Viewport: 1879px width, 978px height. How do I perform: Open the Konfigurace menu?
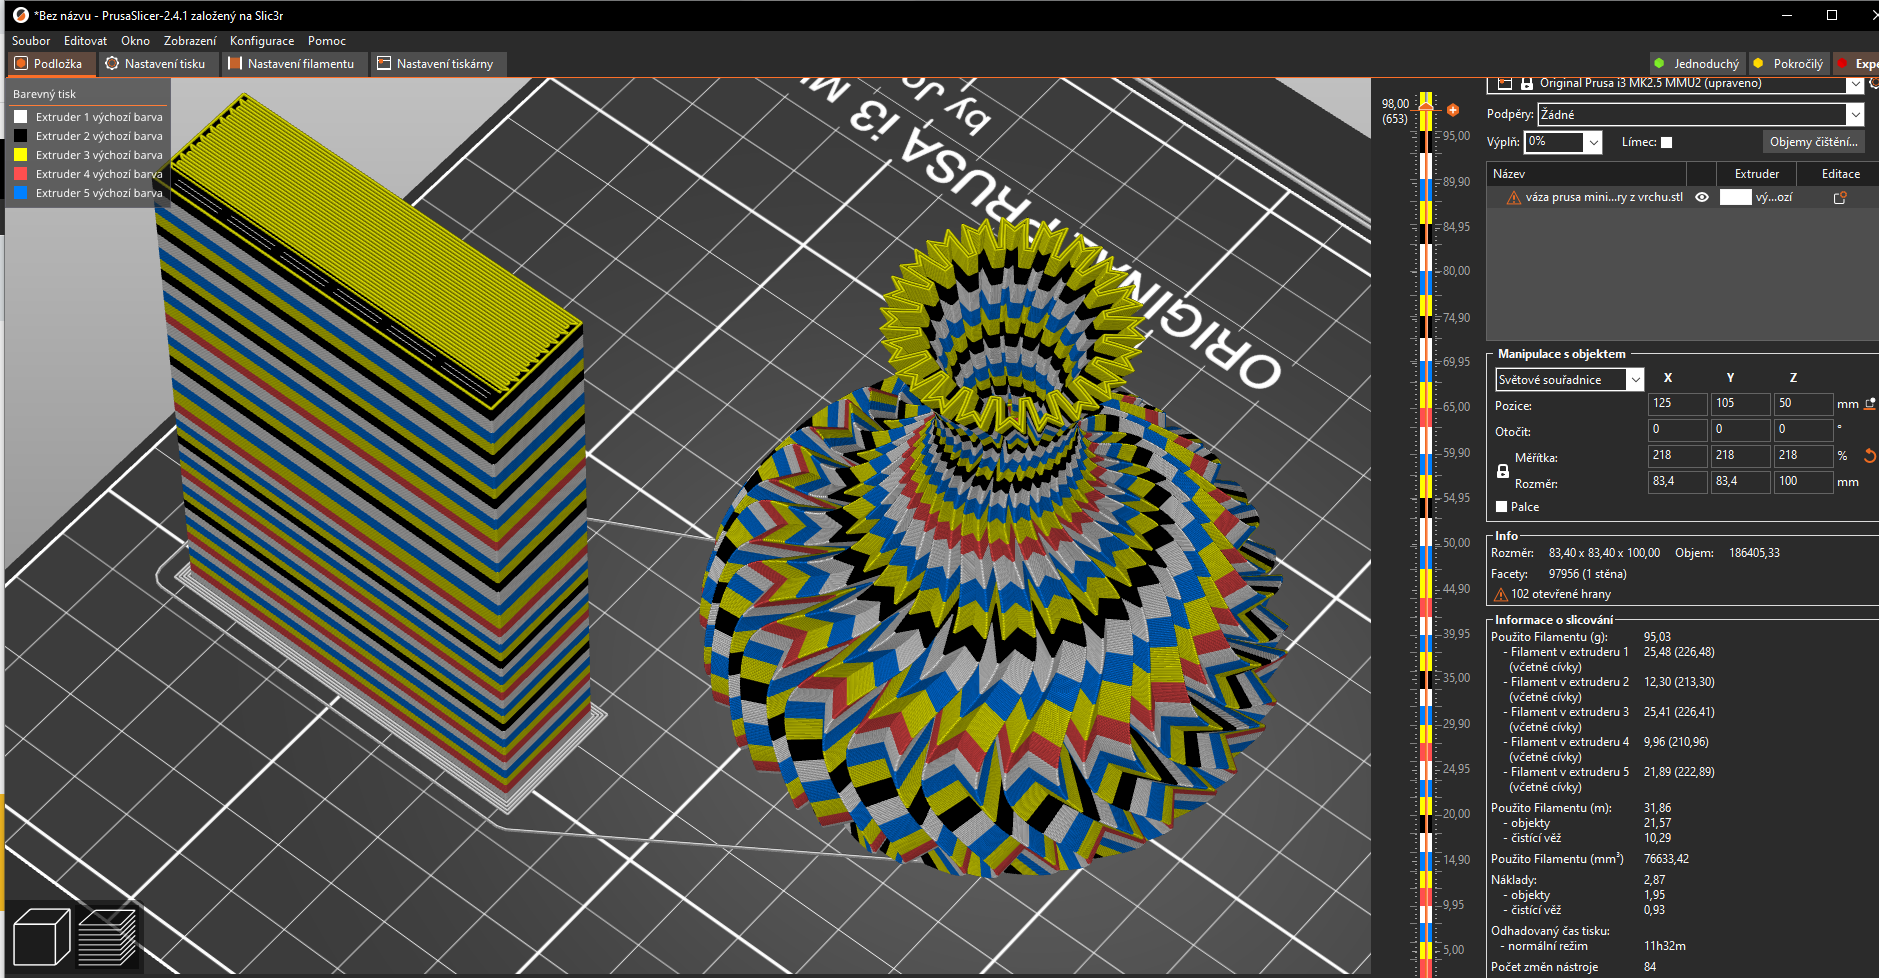click(x=262, y=41)
